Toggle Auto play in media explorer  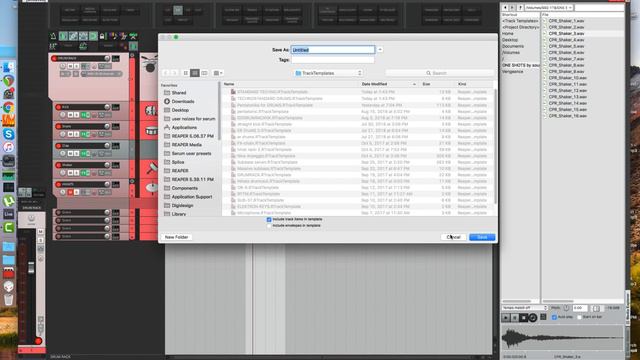point(554,317)
